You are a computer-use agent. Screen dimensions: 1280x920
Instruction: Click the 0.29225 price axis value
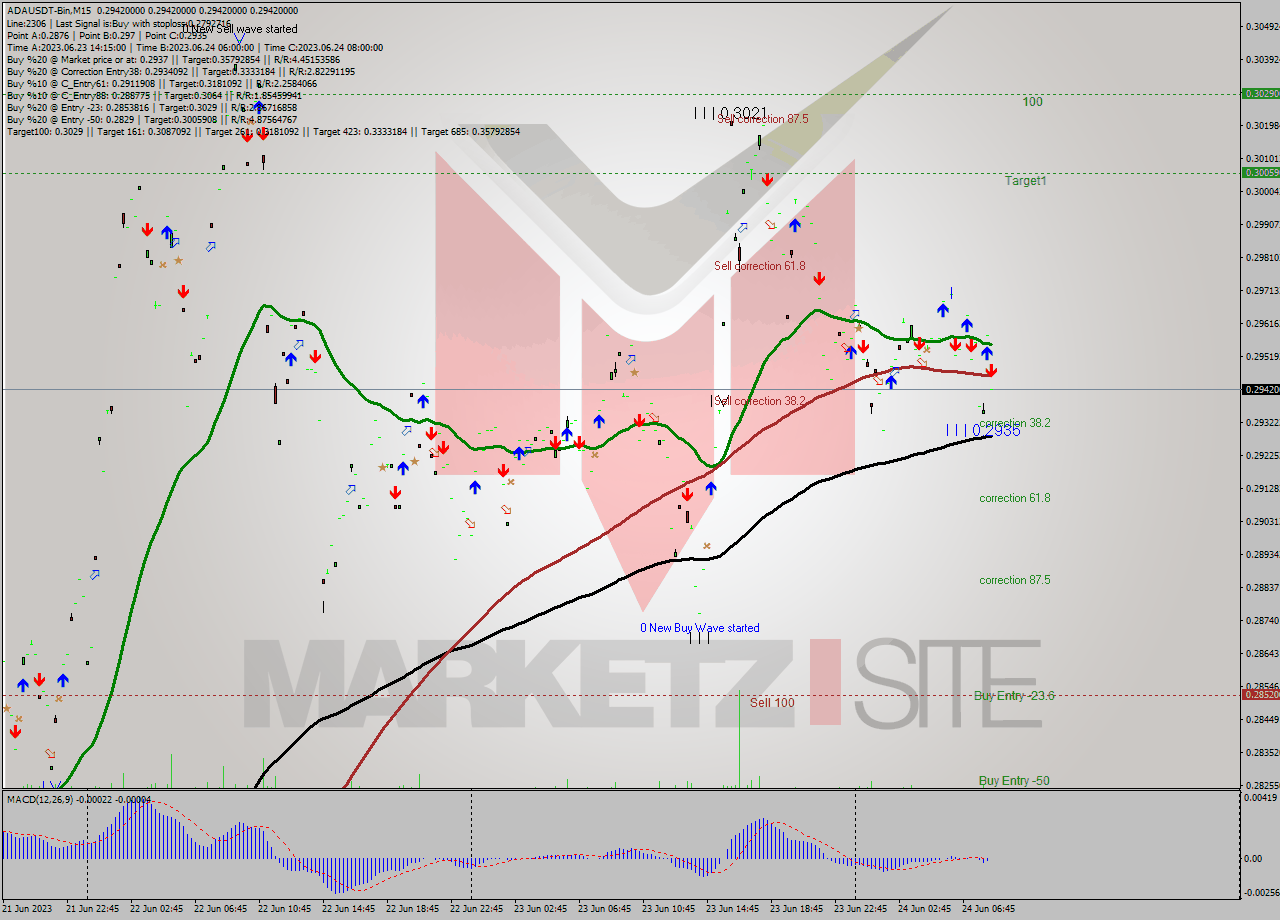[x=1262, y=455]
